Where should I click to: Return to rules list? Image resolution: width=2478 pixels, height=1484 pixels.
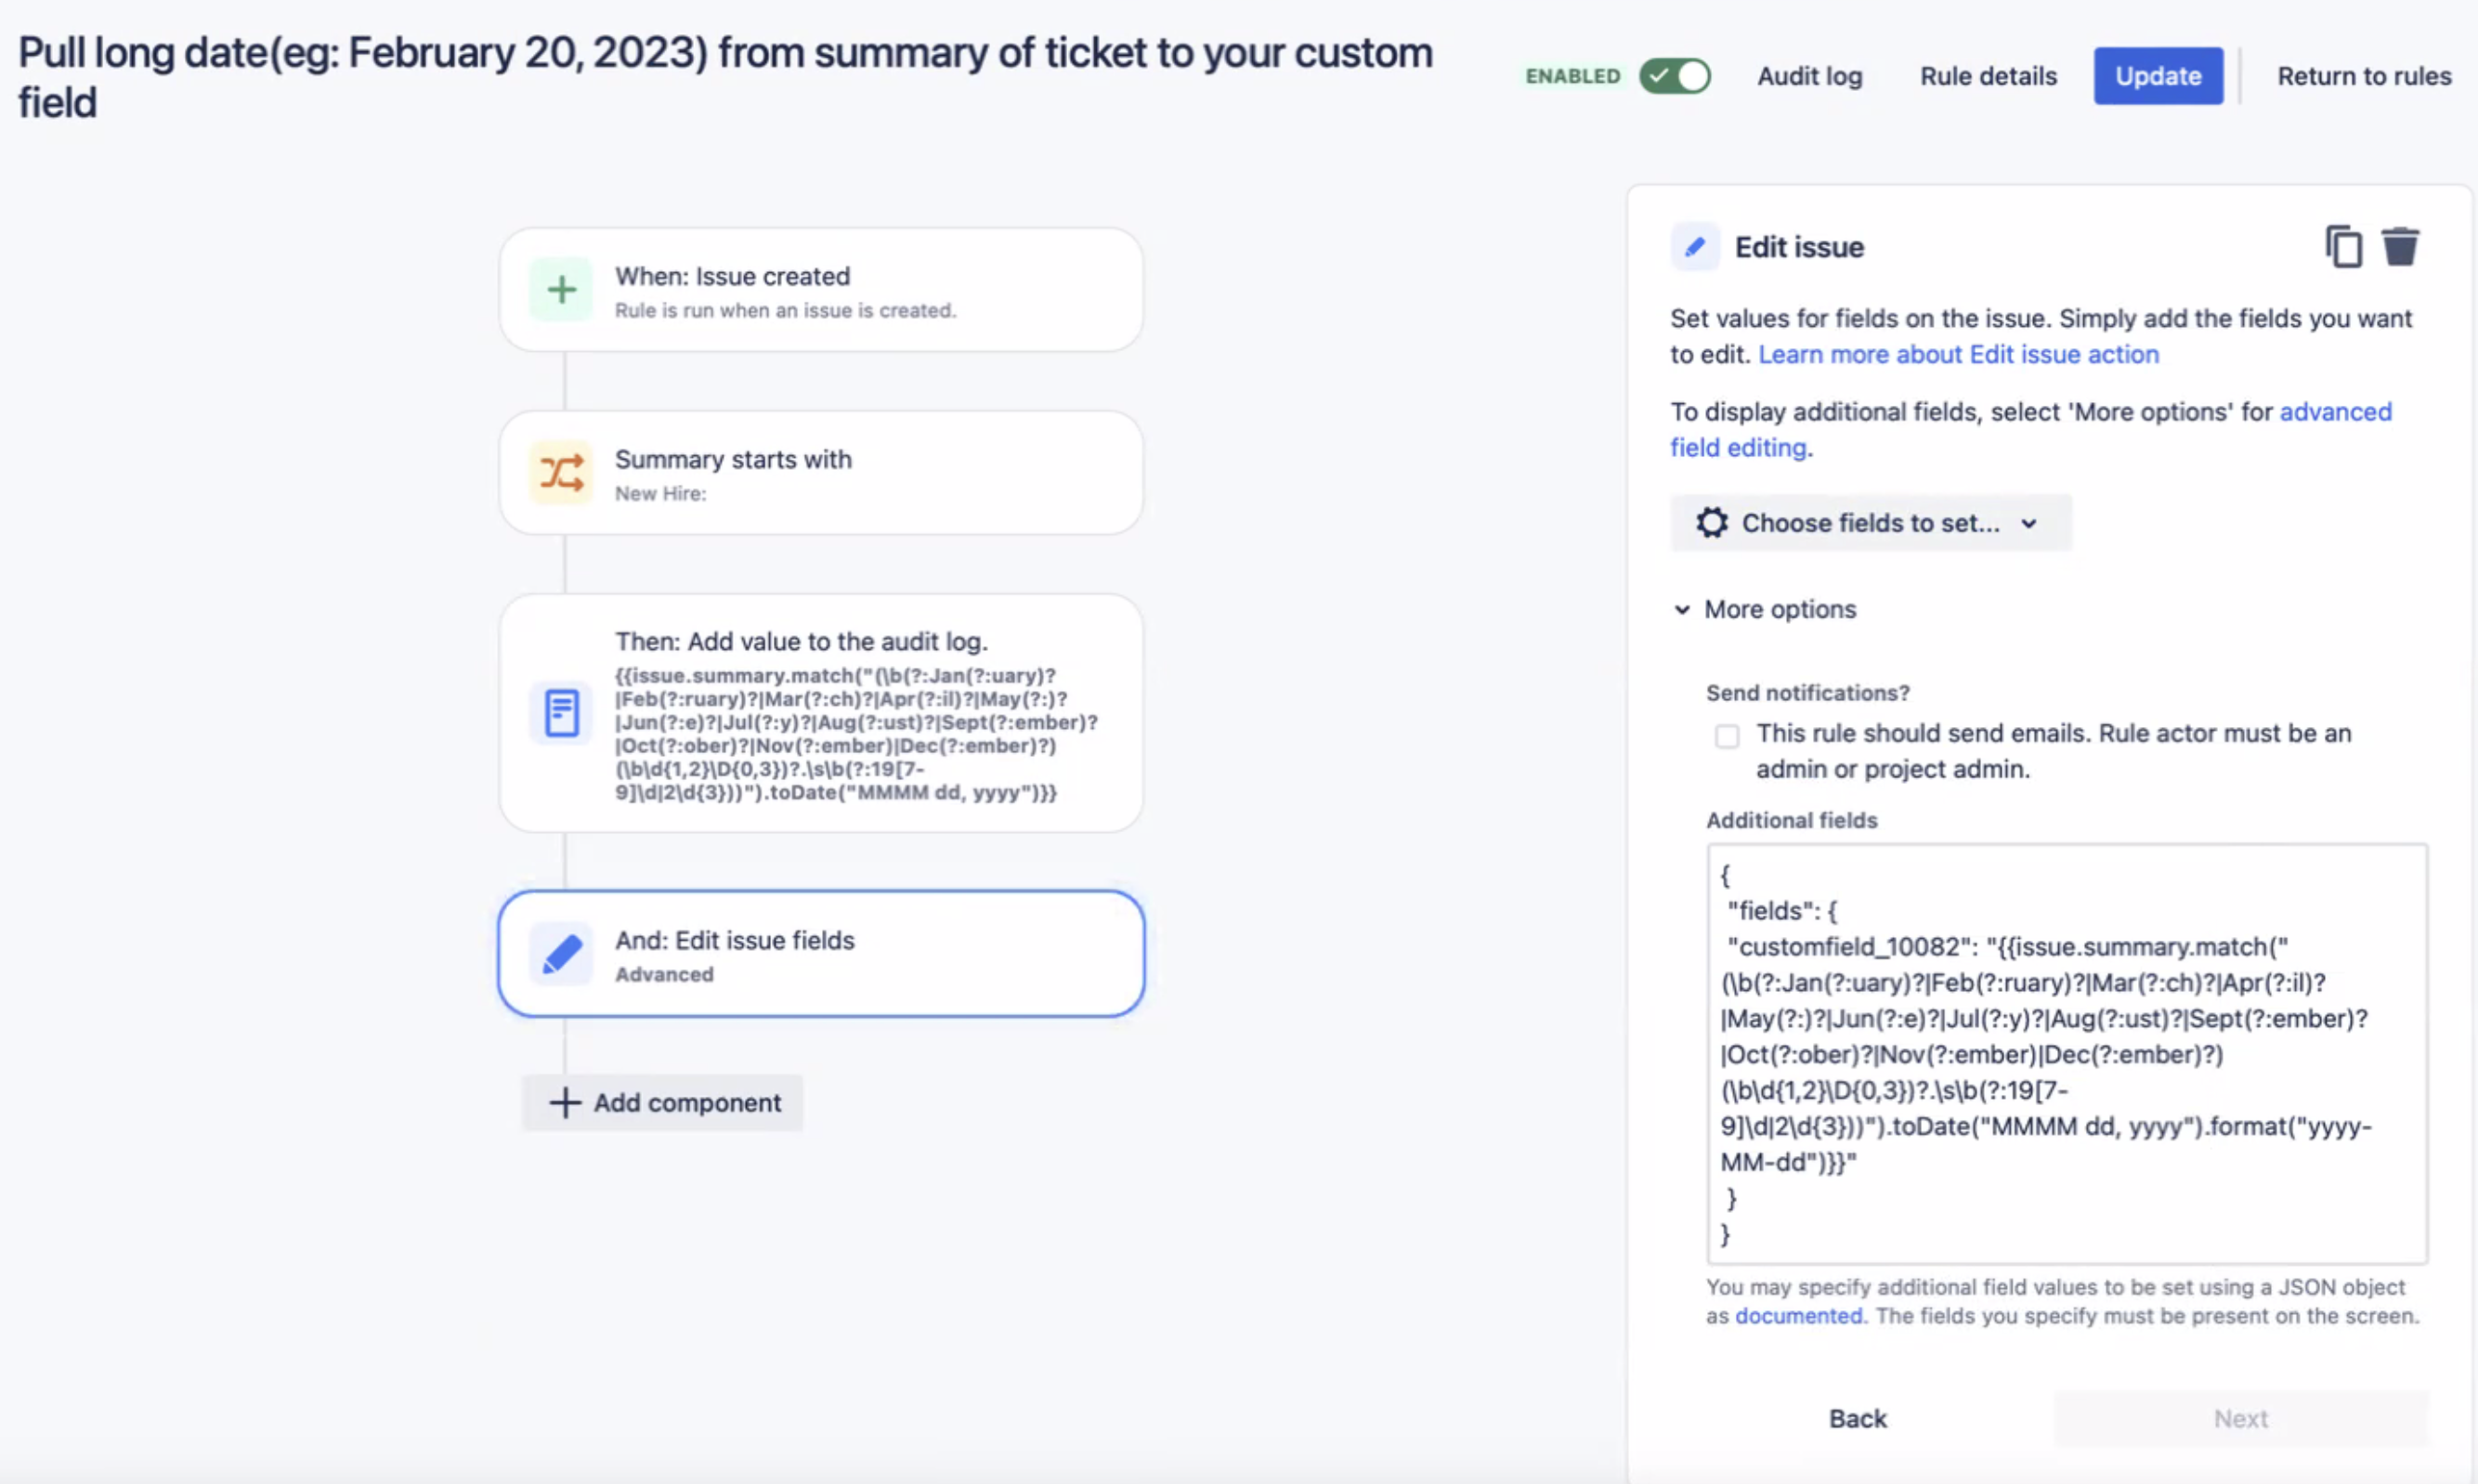2364,76
